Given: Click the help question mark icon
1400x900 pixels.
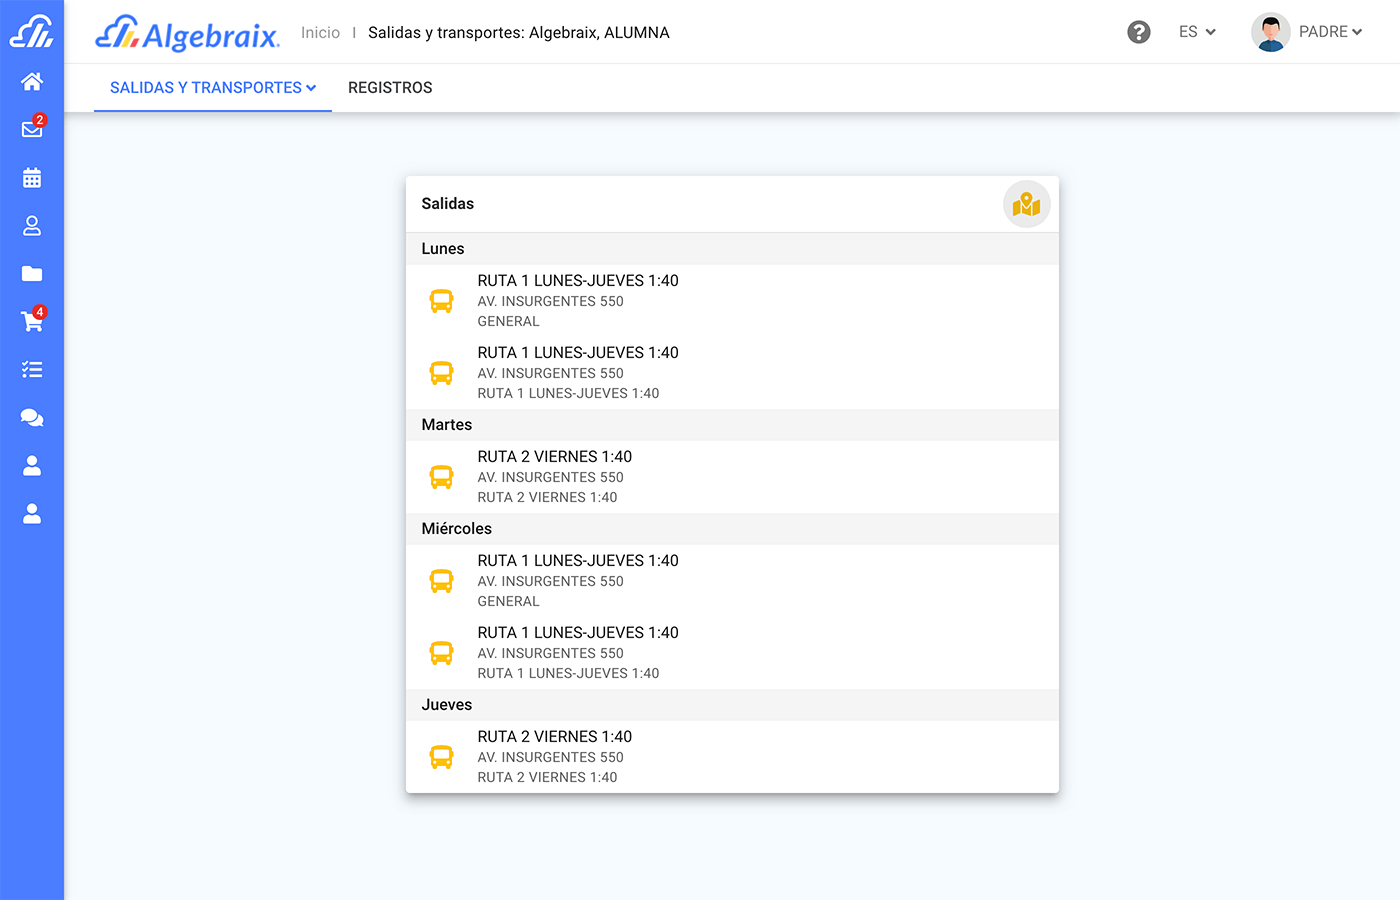Looking at the screenshot, I should (1138, 32).
